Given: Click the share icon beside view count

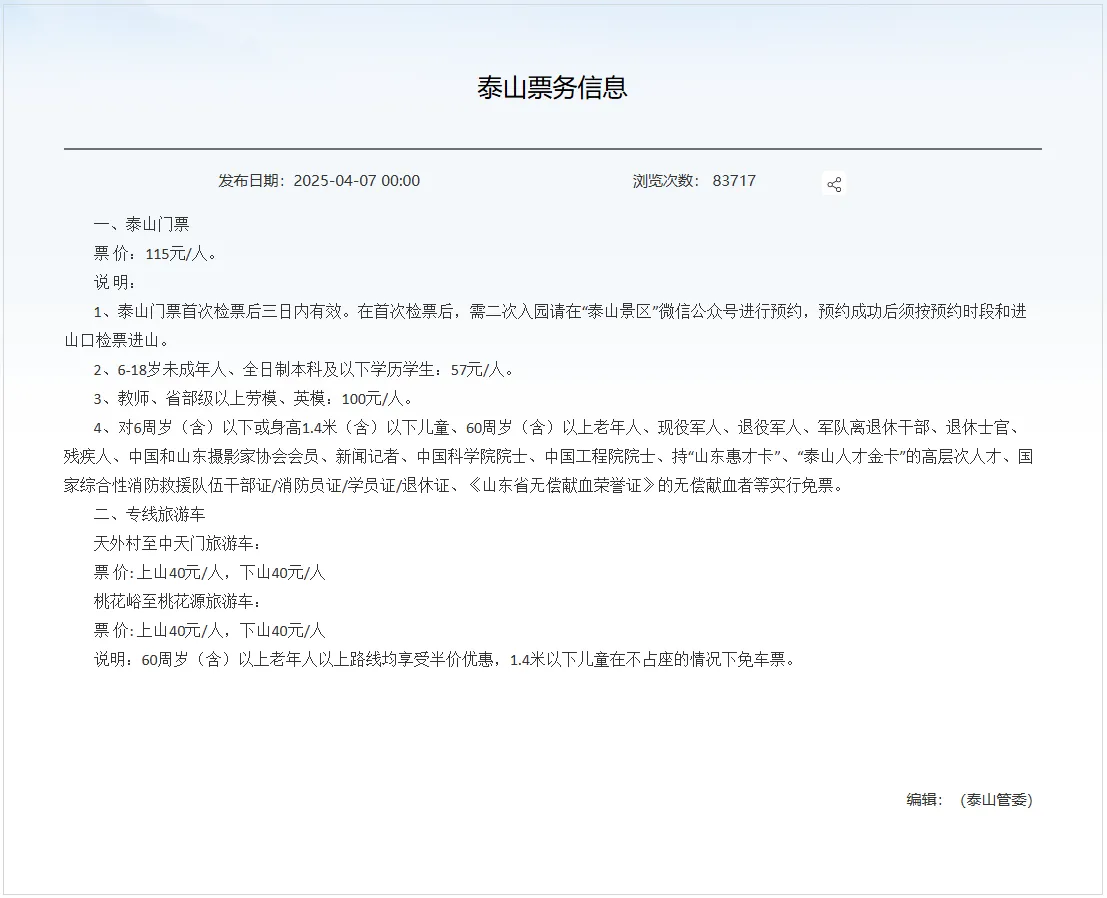Looking at the screenshot, I should pos(834,184).
